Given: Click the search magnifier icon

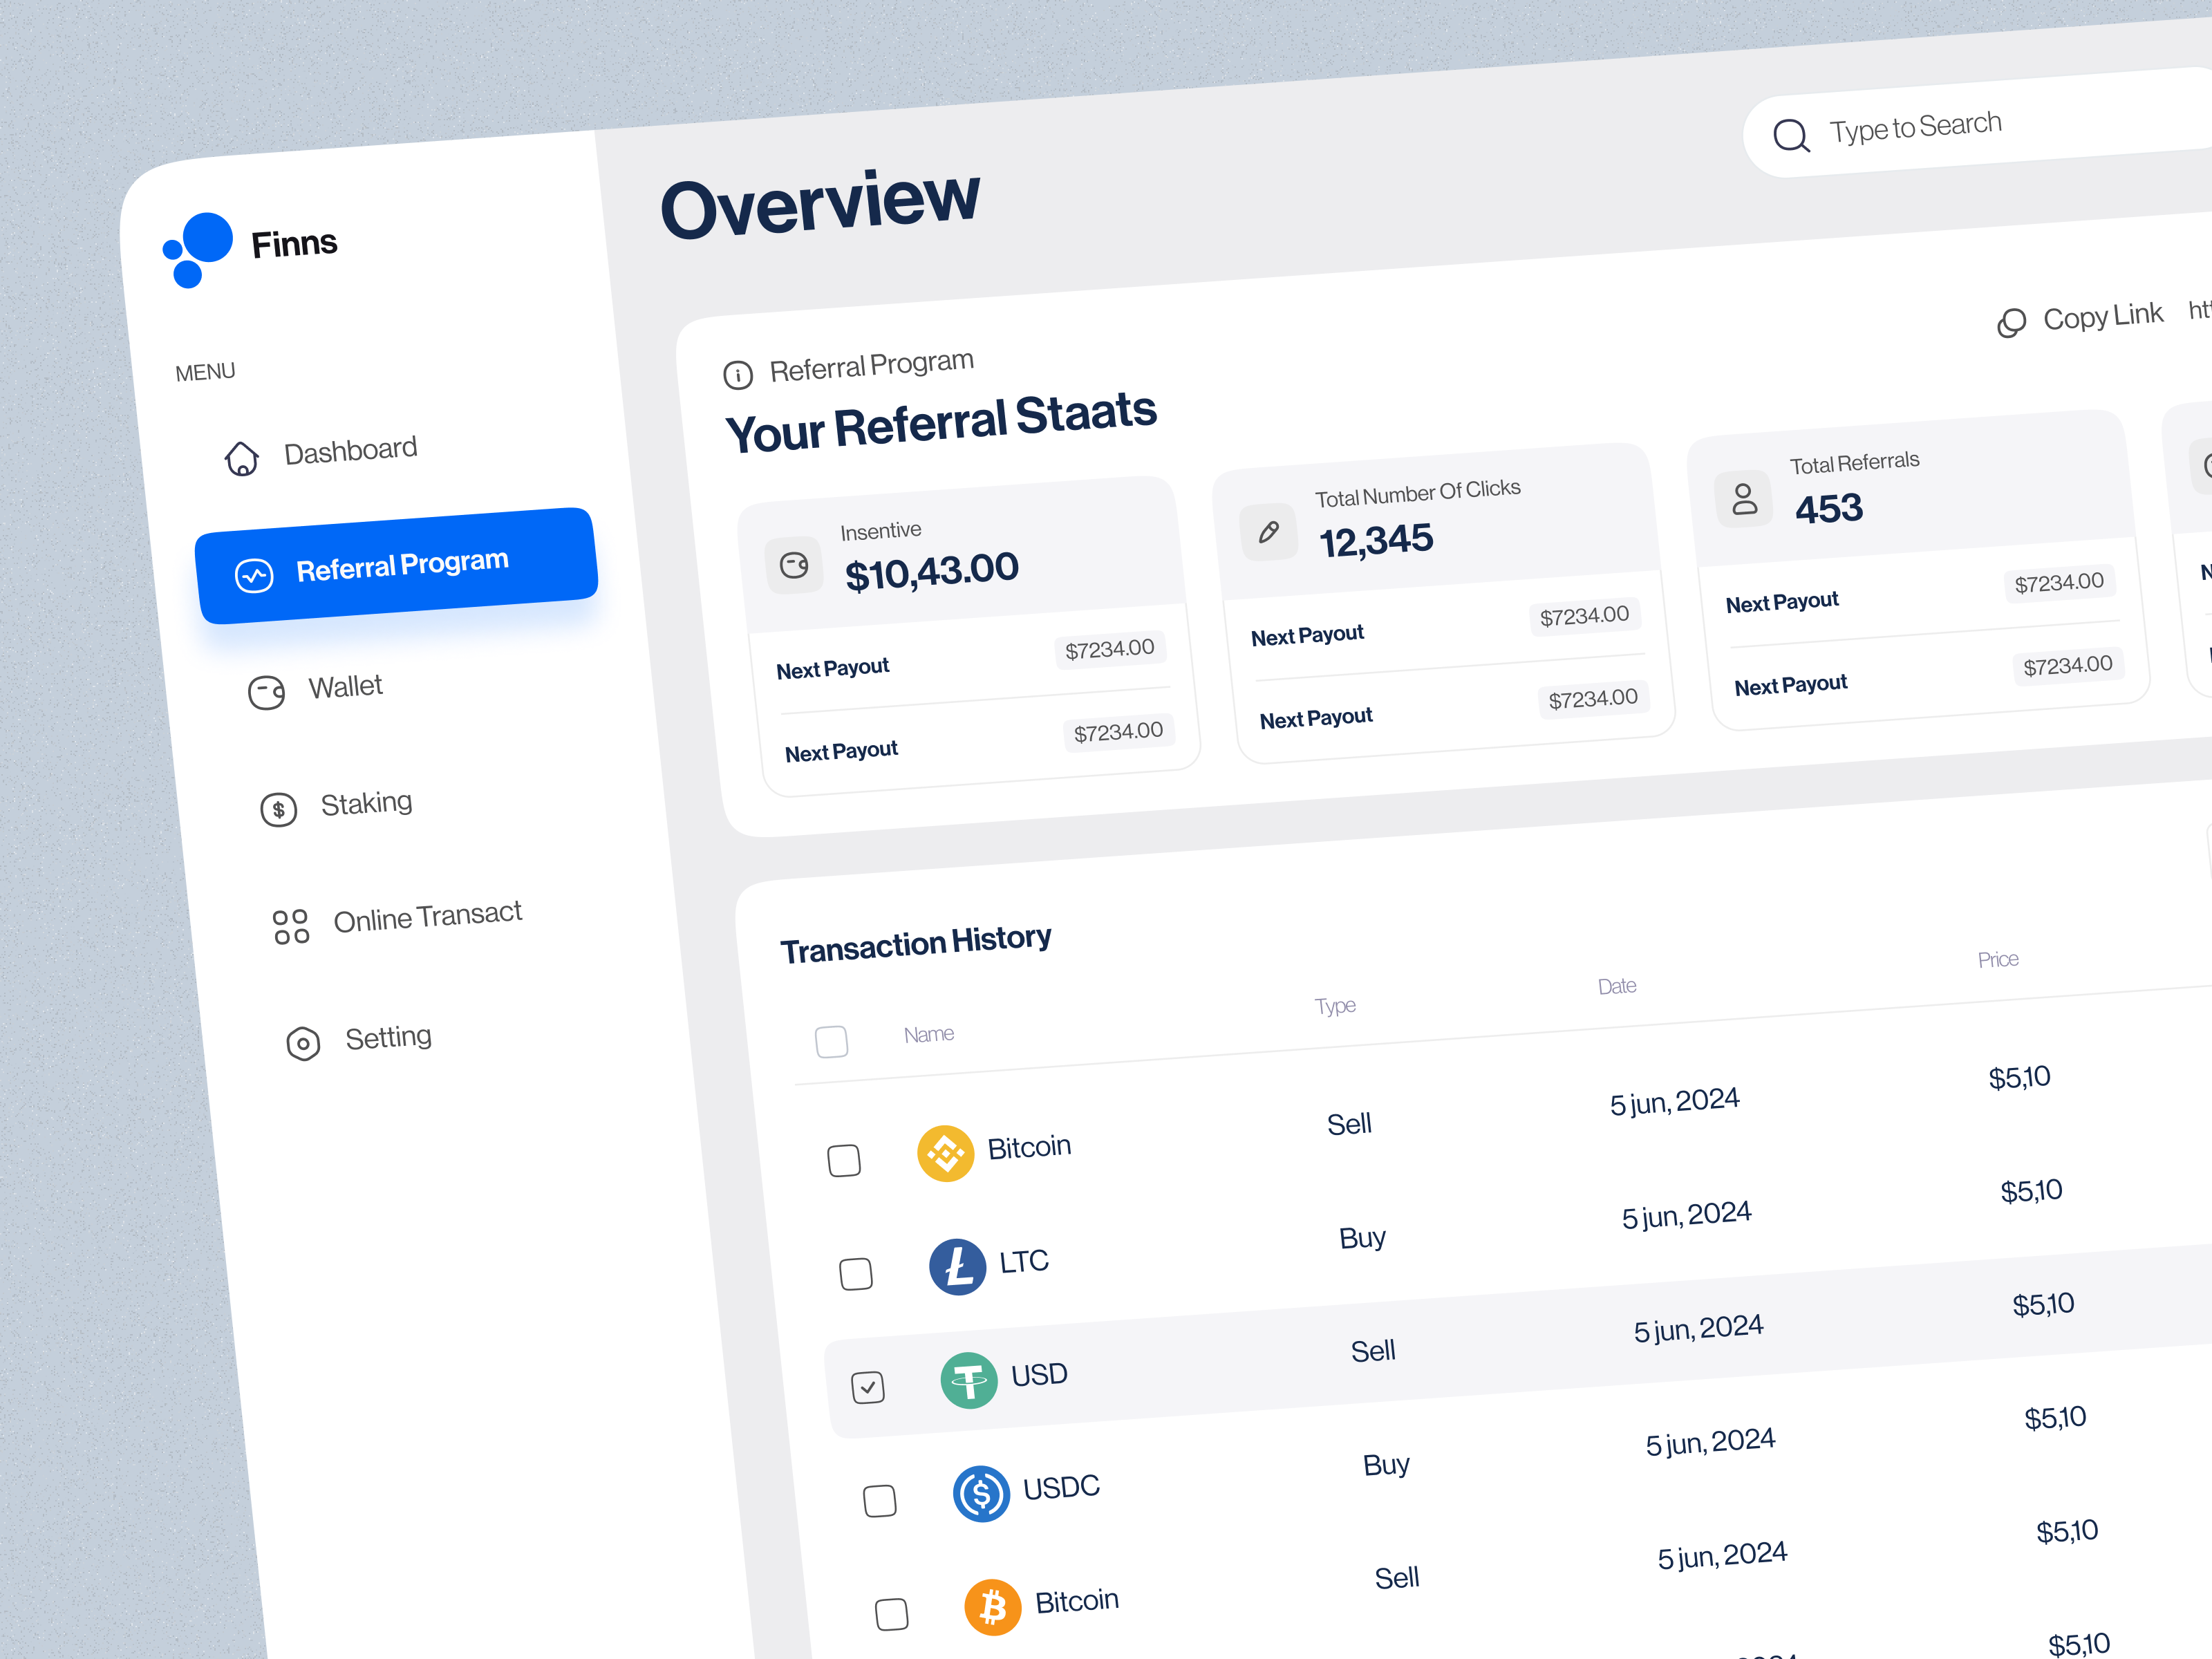Looking at the screenshot, I should pyautogui.click(x=1790, y=135).
